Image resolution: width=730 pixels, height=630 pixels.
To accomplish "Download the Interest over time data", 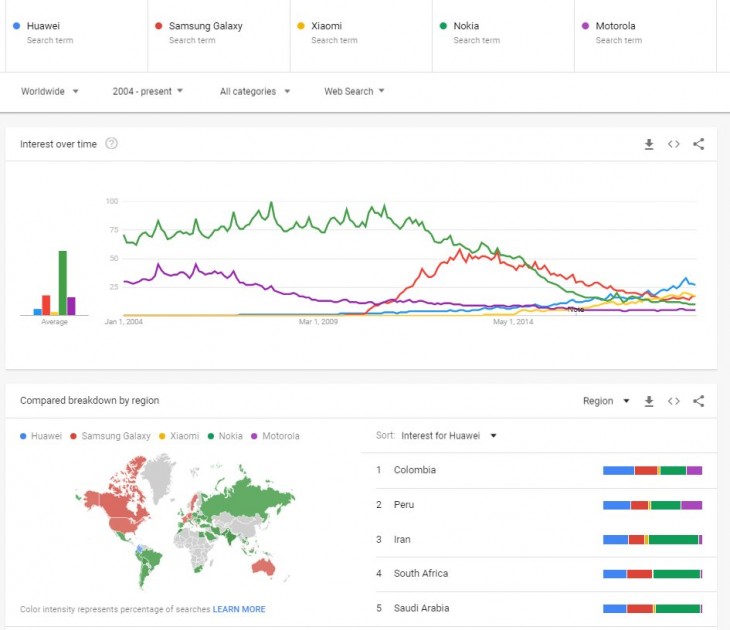I will 649,144.
